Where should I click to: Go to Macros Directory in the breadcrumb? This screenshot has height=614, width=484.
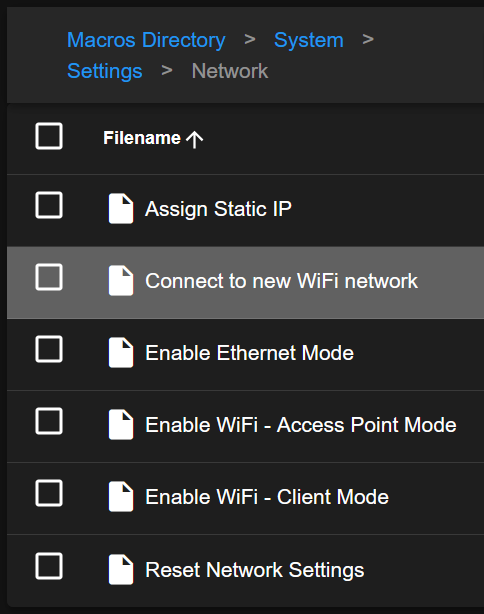click(x=146, y=40)
